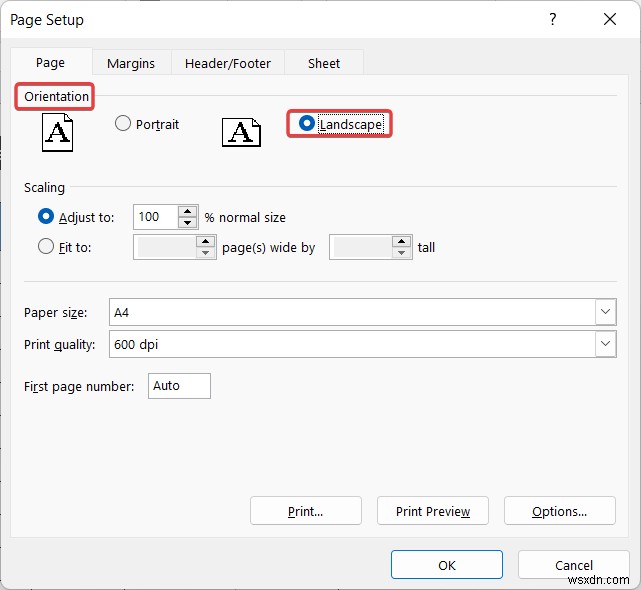
Task: Click the pages tall input field
Action: point(361,247)
